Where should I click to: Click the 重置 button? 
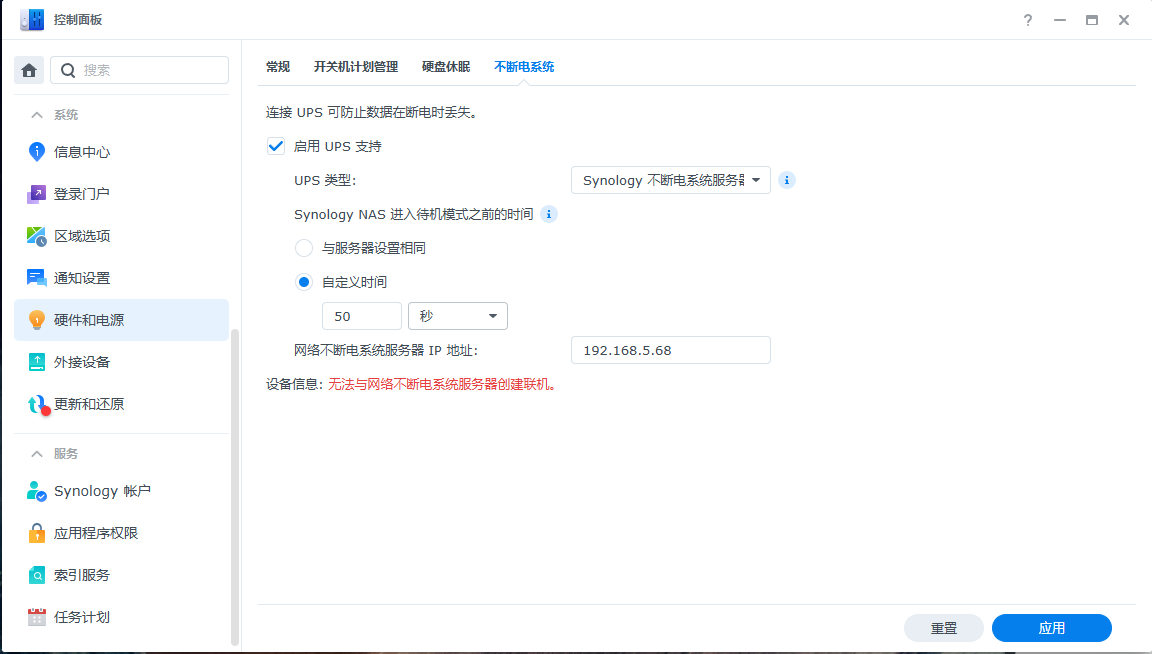[x=943, y=628]
